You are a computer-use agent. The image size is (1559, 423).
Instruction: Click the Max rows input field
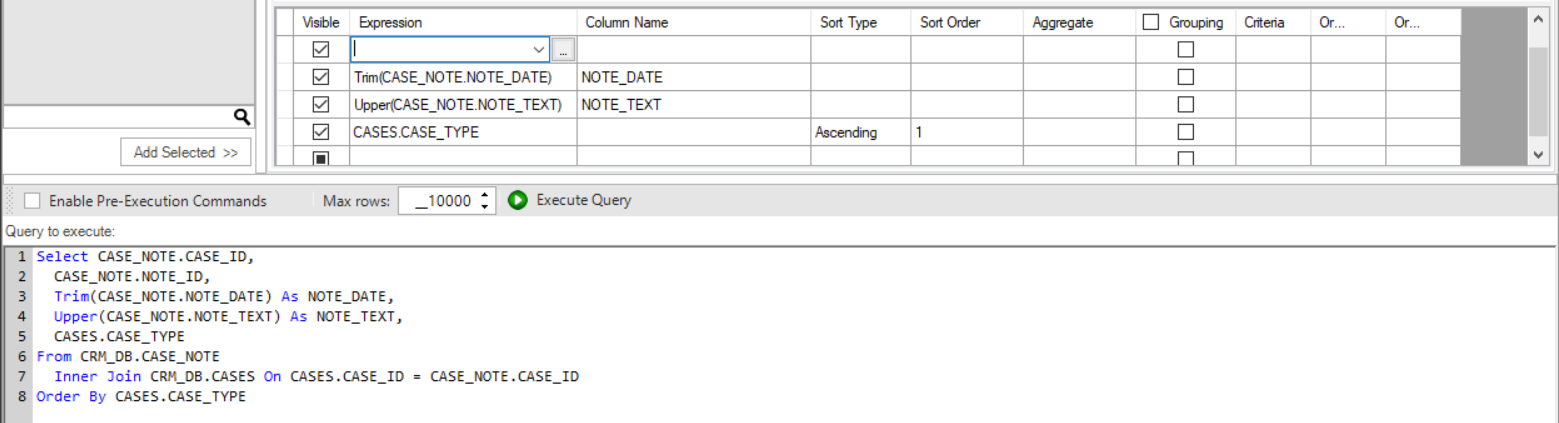[438, 201]
